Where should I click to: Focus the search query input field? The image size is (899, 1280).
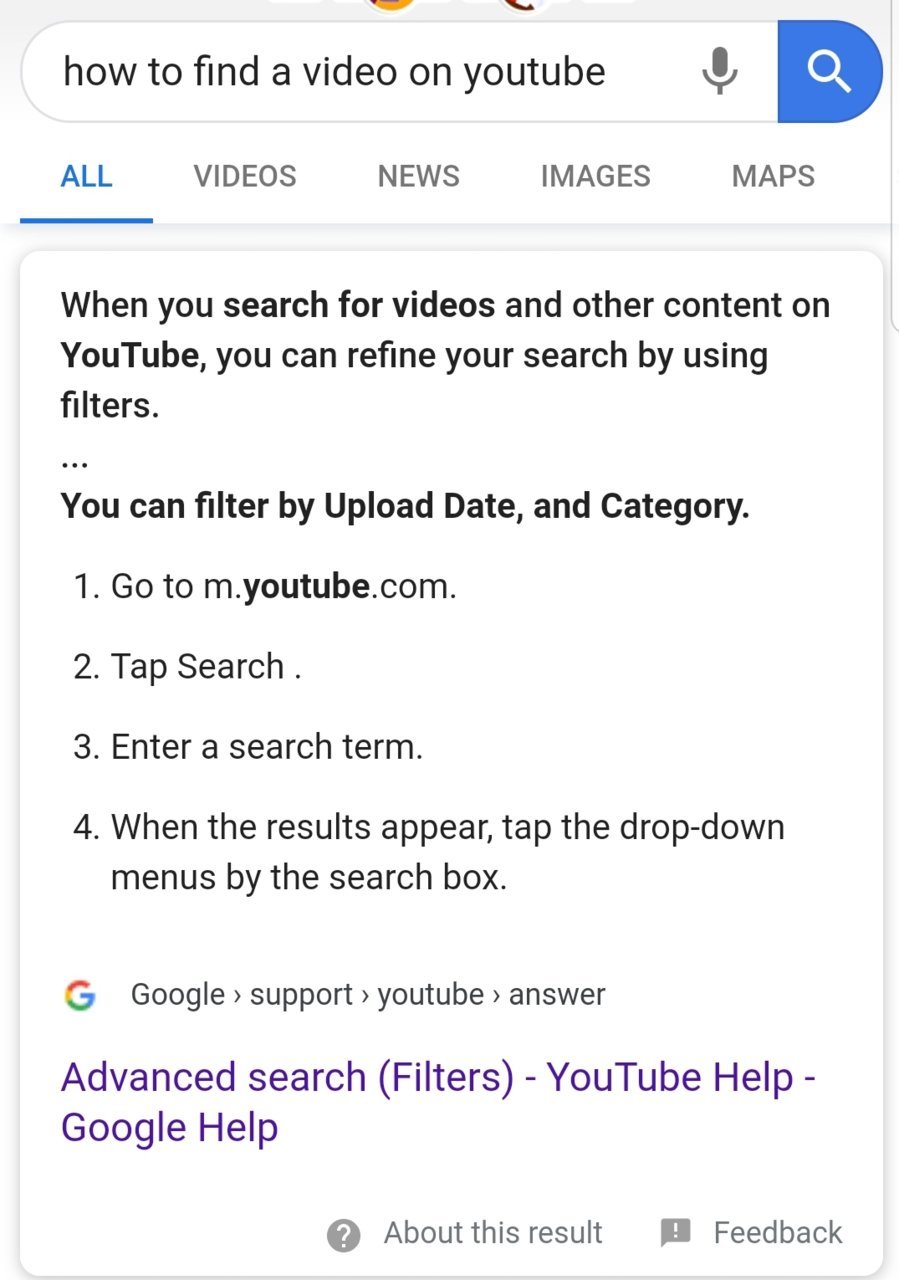pos(360,72)
